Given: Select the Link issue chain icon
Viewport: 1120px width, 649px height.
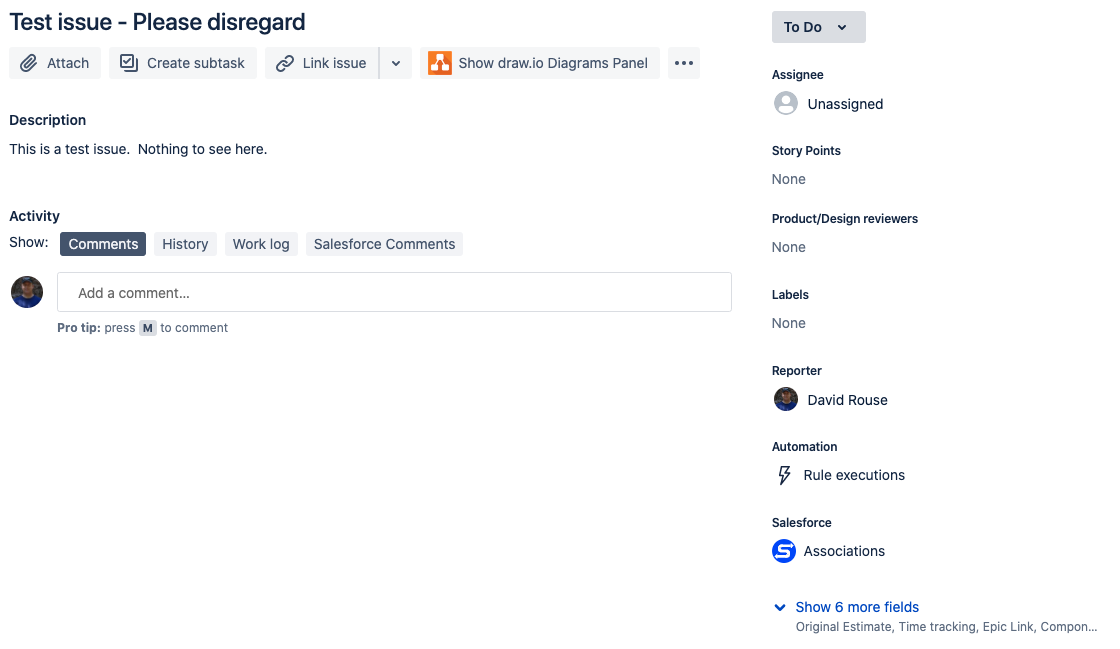Looking at the screenshot, I should pyautogui.click(x=286, y=62).
